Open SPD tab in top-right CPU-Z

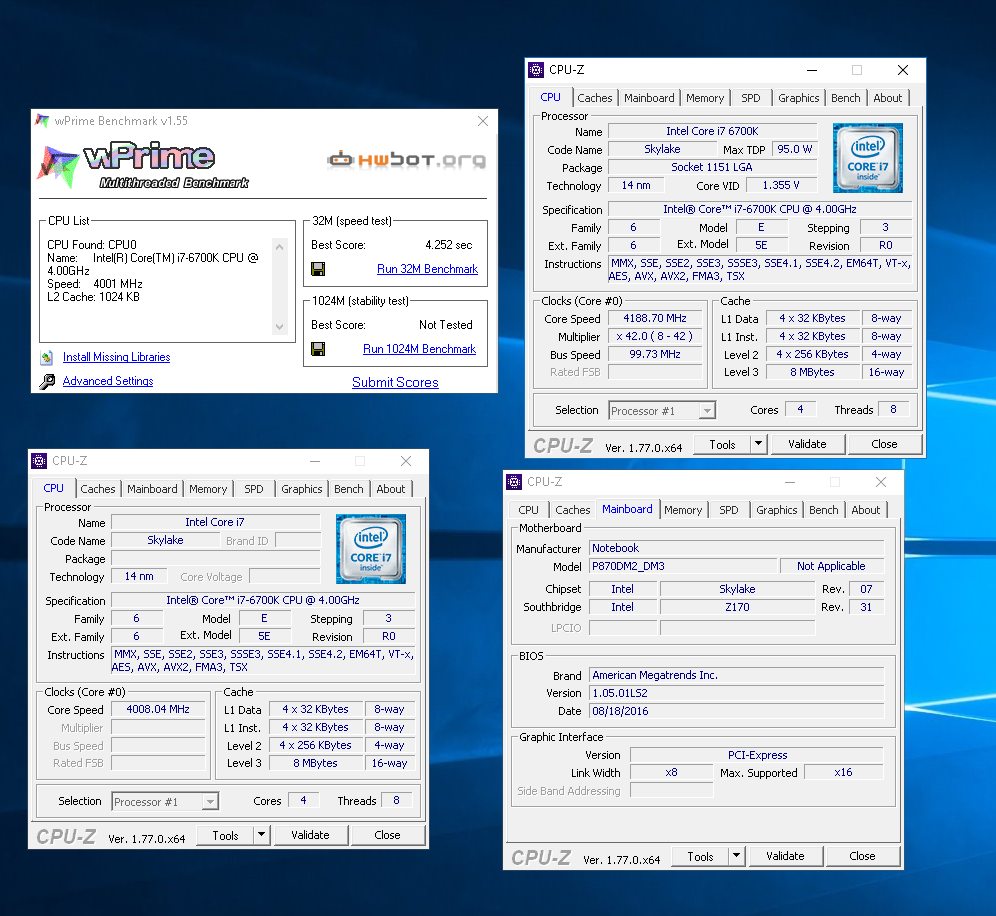(751, 98)
